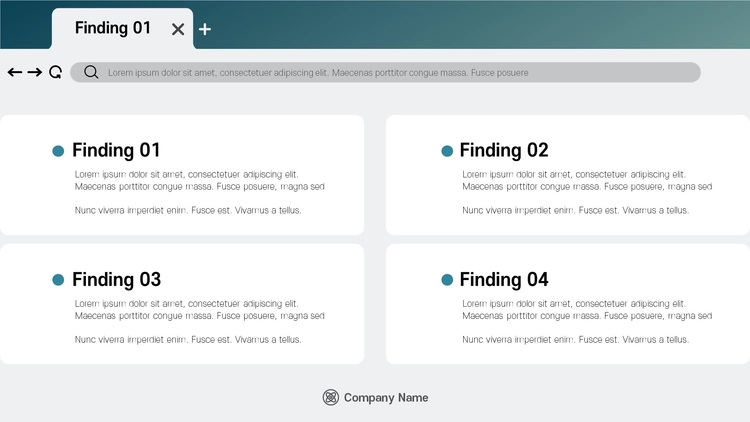
Task: Click the teal bullet beside Finding 04
Action: tap(447, 280)
